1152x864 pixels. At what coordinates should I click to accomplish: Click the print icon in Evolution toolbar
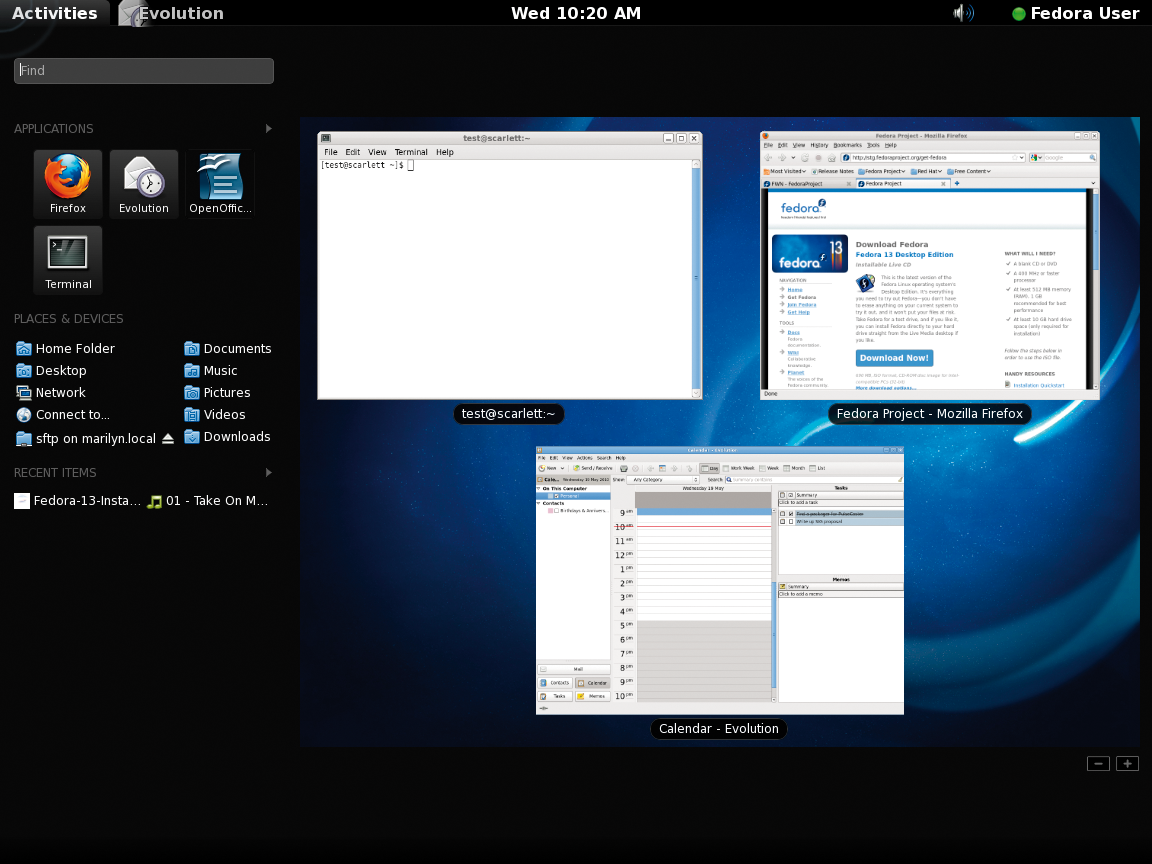(x=624, y=468)
